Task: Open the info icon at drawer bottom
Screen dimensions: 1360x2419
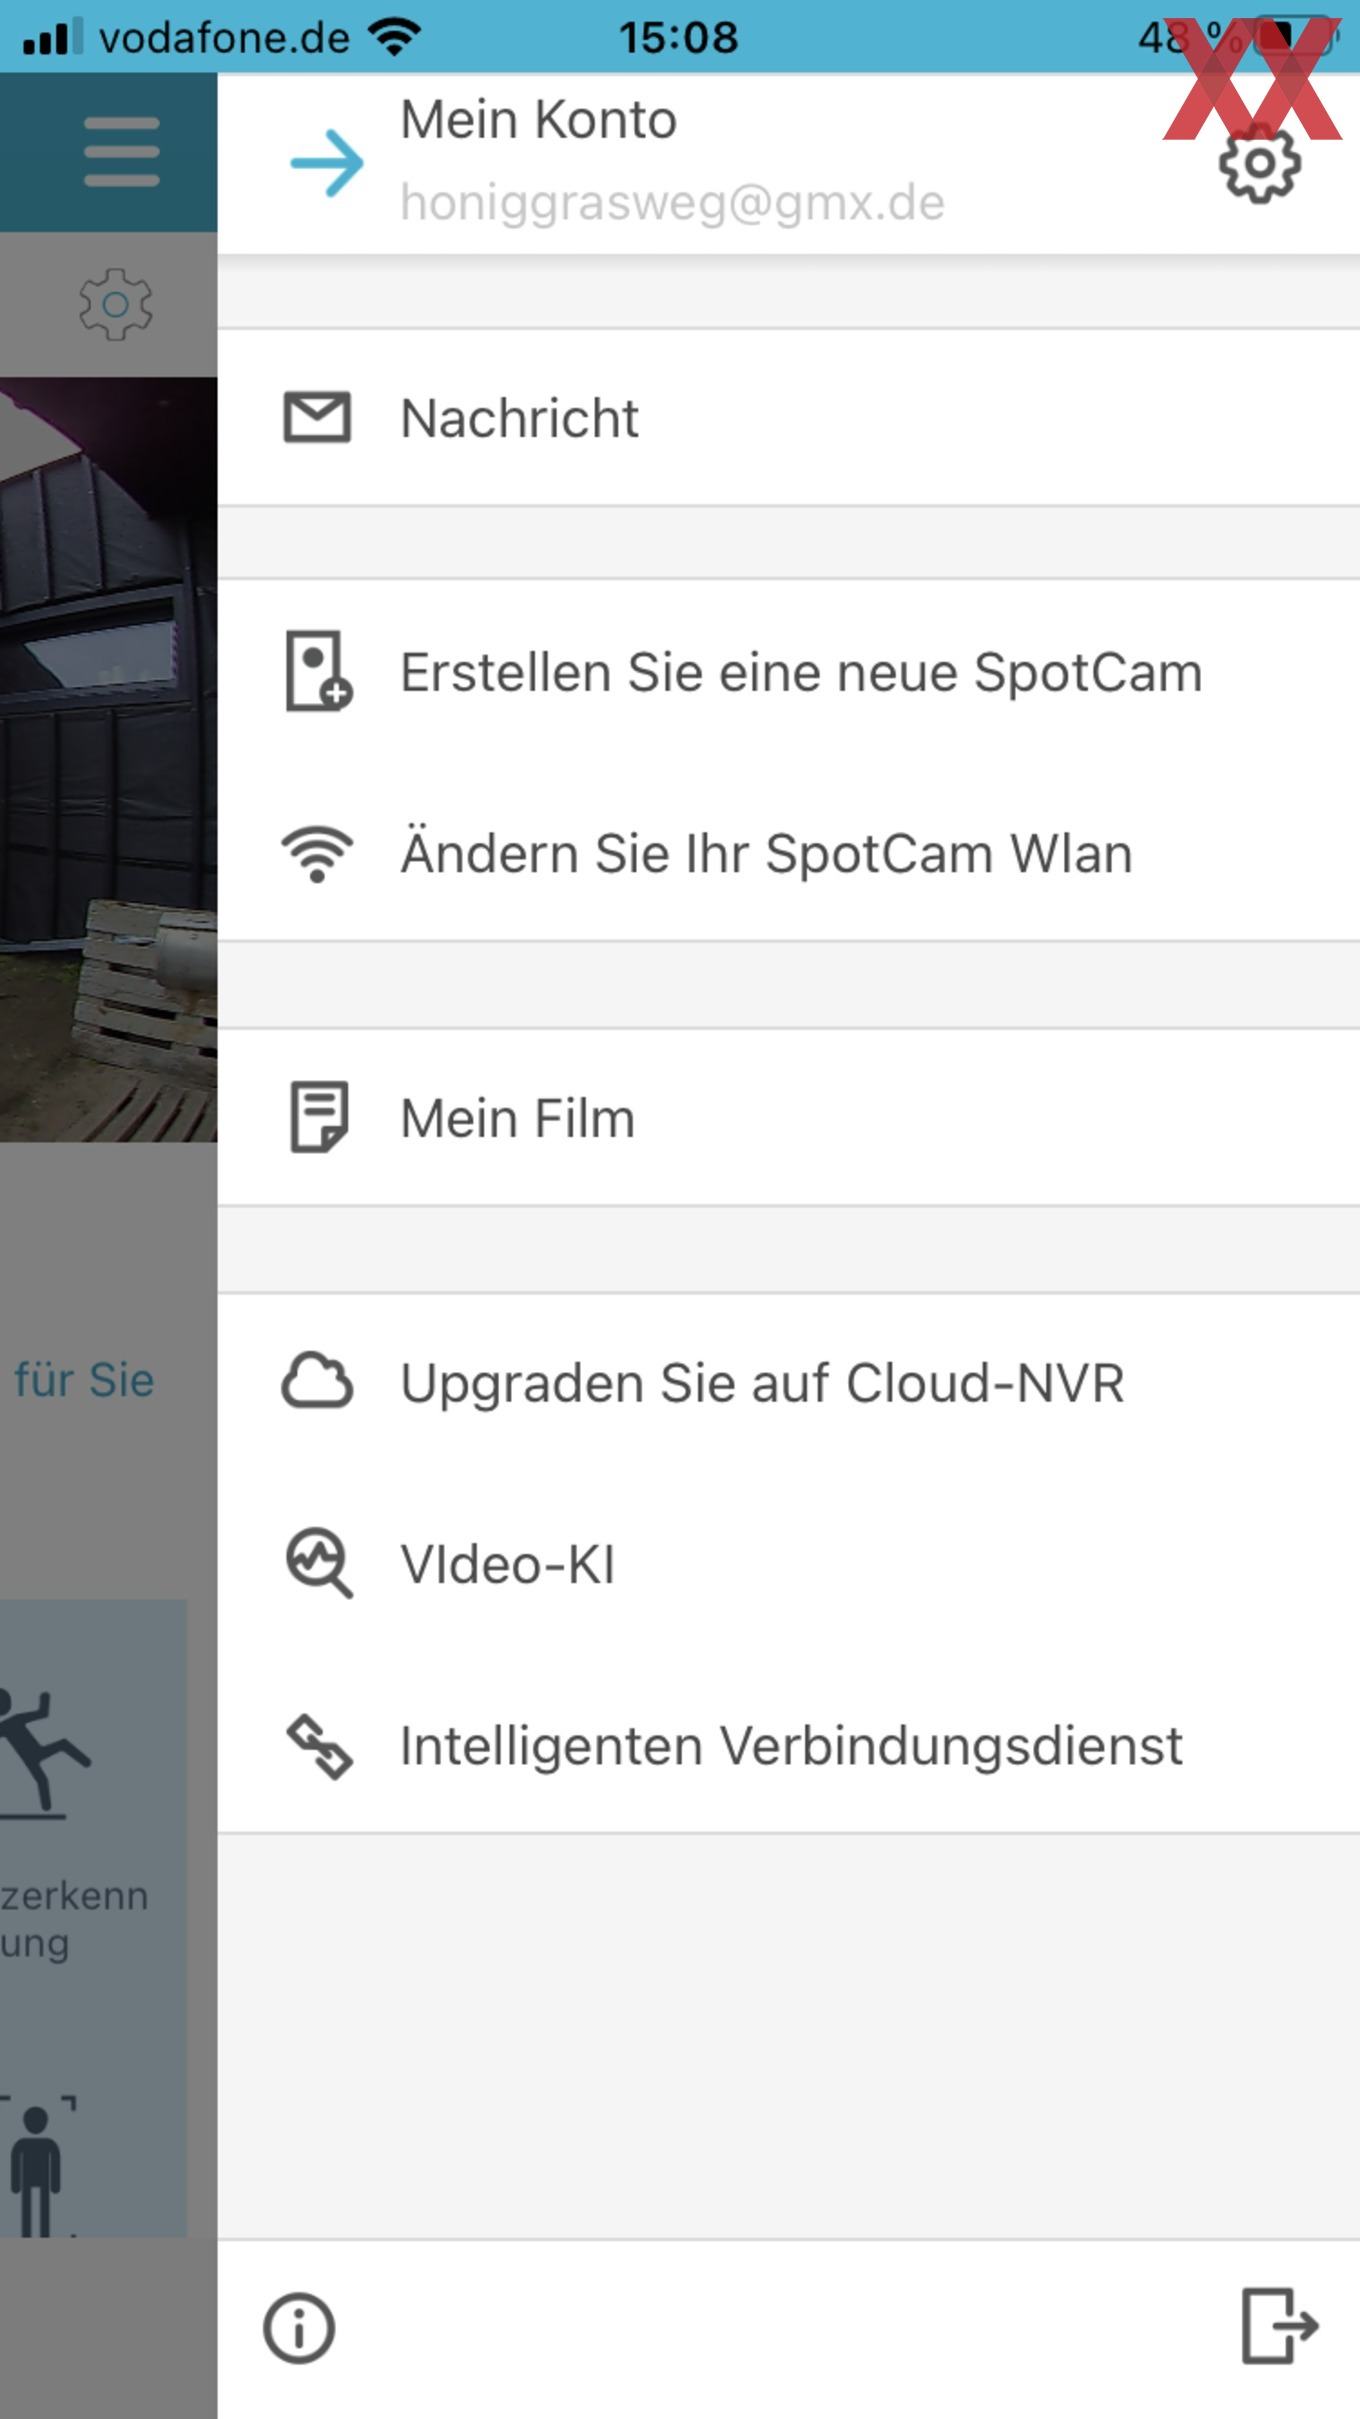Action: (x=299, y=2328)
